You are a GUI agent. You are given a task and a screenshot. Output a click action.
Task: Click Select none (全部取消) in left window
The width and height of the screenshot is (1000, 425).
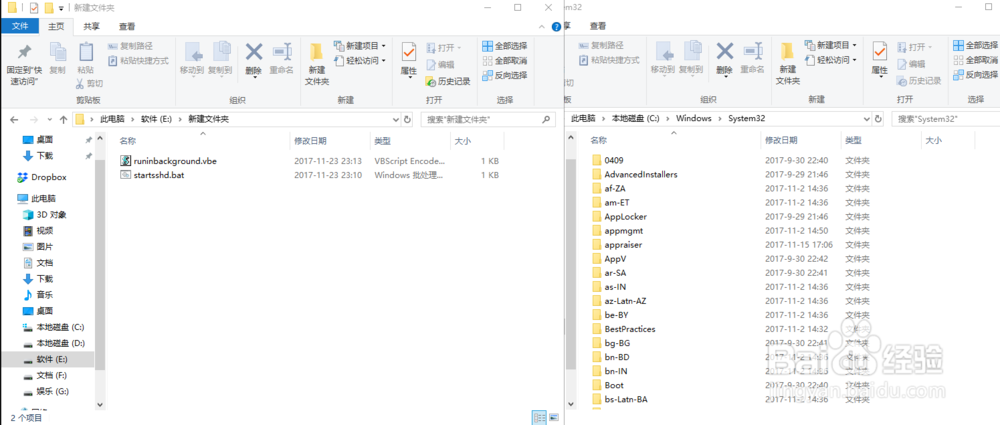[504, 61]
